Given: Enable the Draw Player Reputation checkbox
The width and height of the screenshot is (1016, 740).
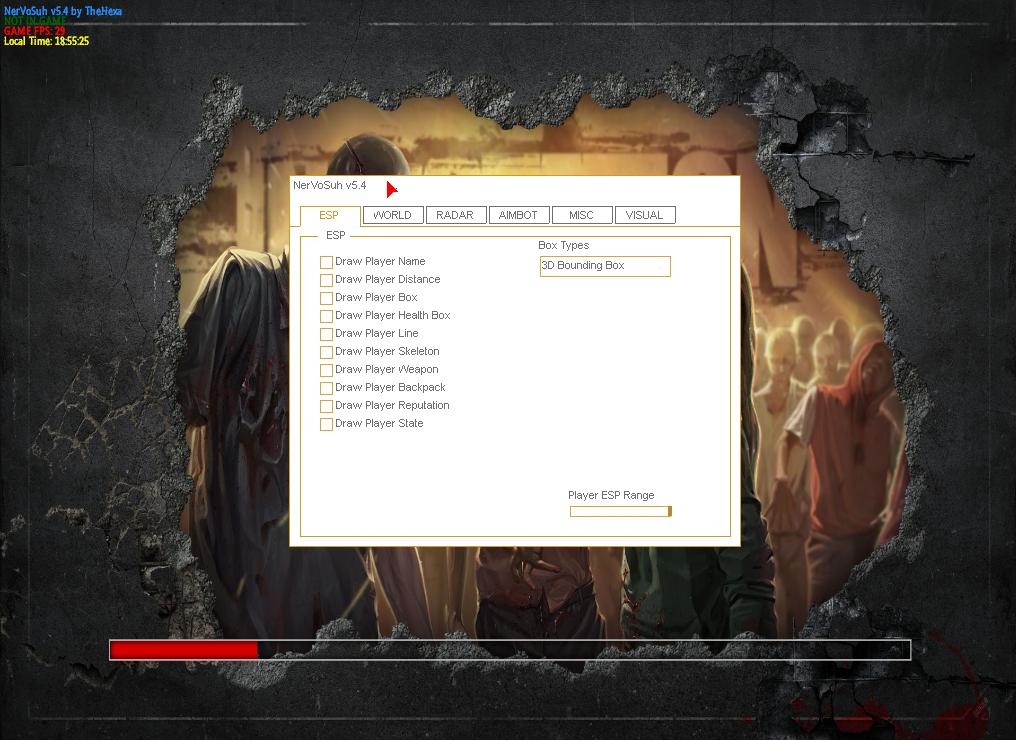Looking at the screenshot, I should pos(327,406).
